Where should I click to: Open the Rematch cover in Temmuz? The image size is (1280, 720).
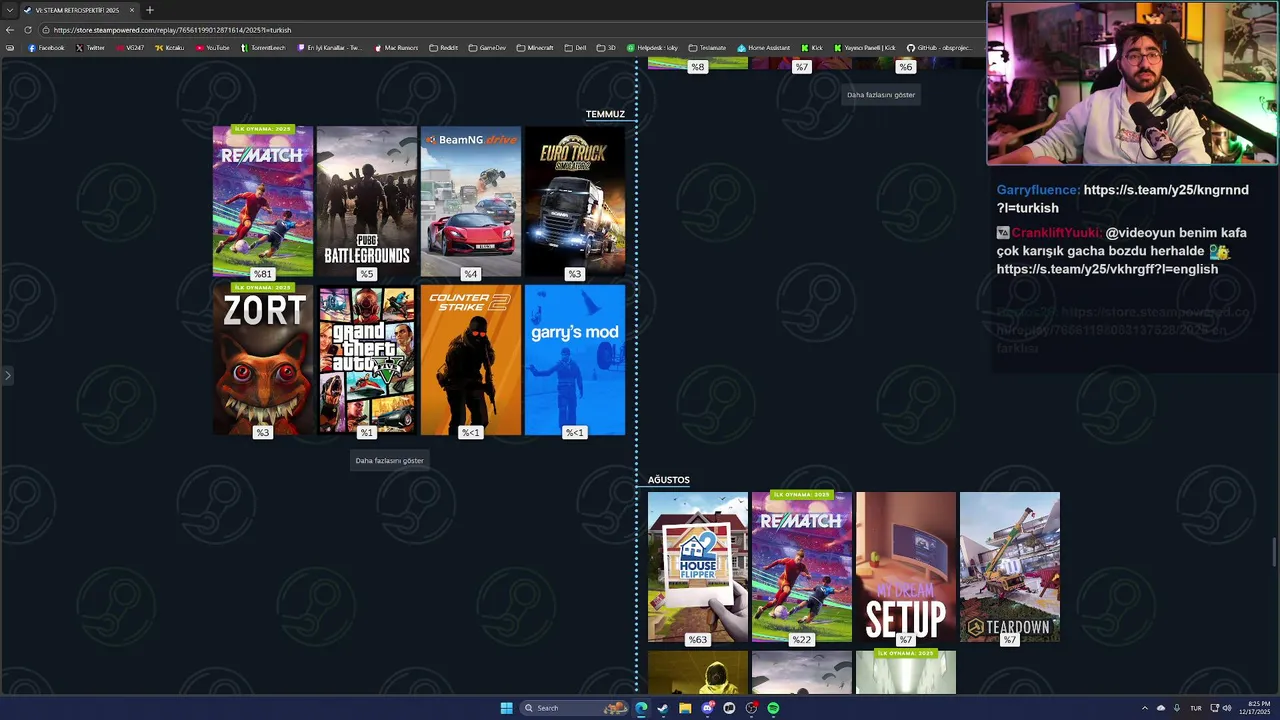click(263, 201)
